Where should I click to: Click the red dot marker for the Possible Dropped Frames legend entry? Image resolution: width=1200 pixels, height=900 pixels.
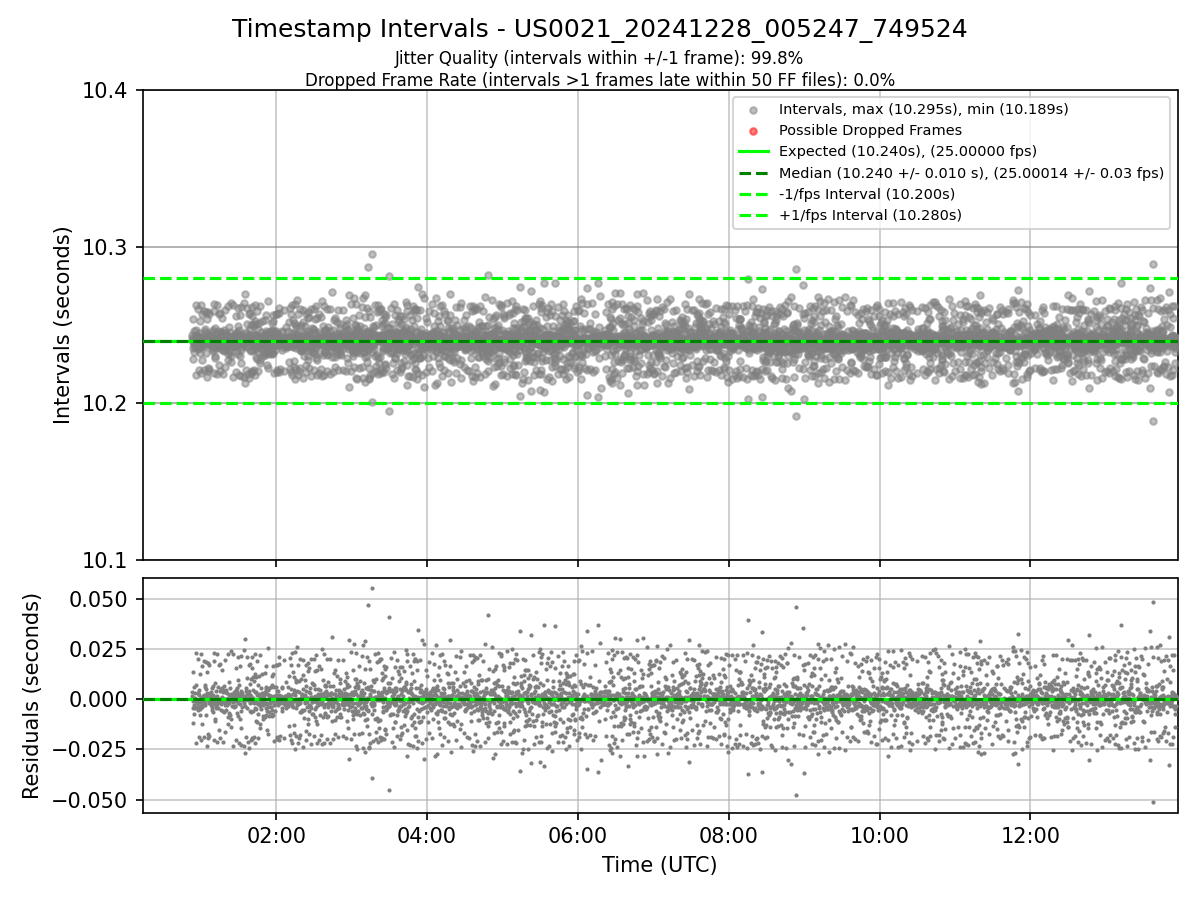coord(753,131)
